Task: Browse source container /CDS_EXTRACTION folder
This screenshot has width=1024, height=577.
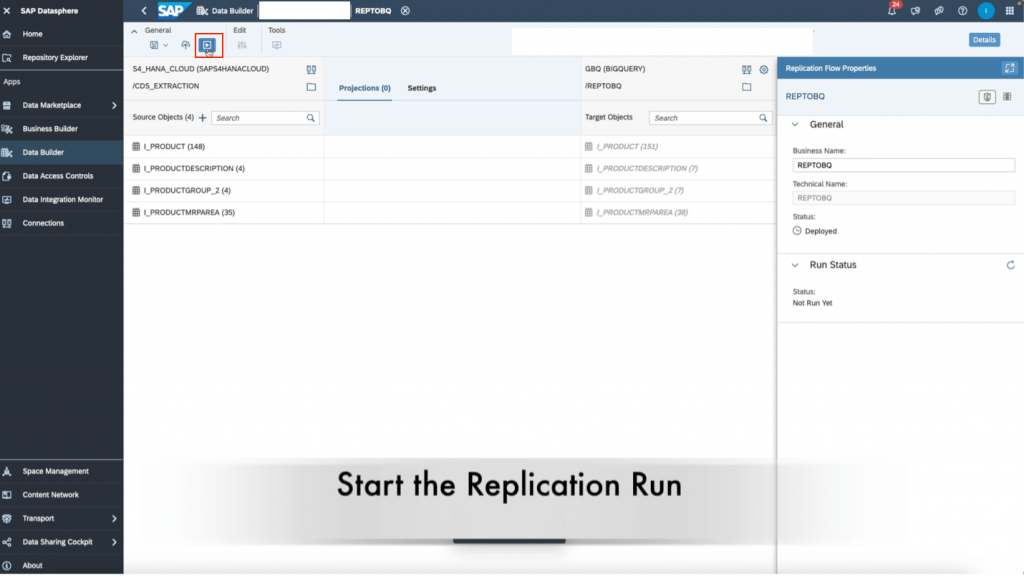Action: [x=312, y=87]
